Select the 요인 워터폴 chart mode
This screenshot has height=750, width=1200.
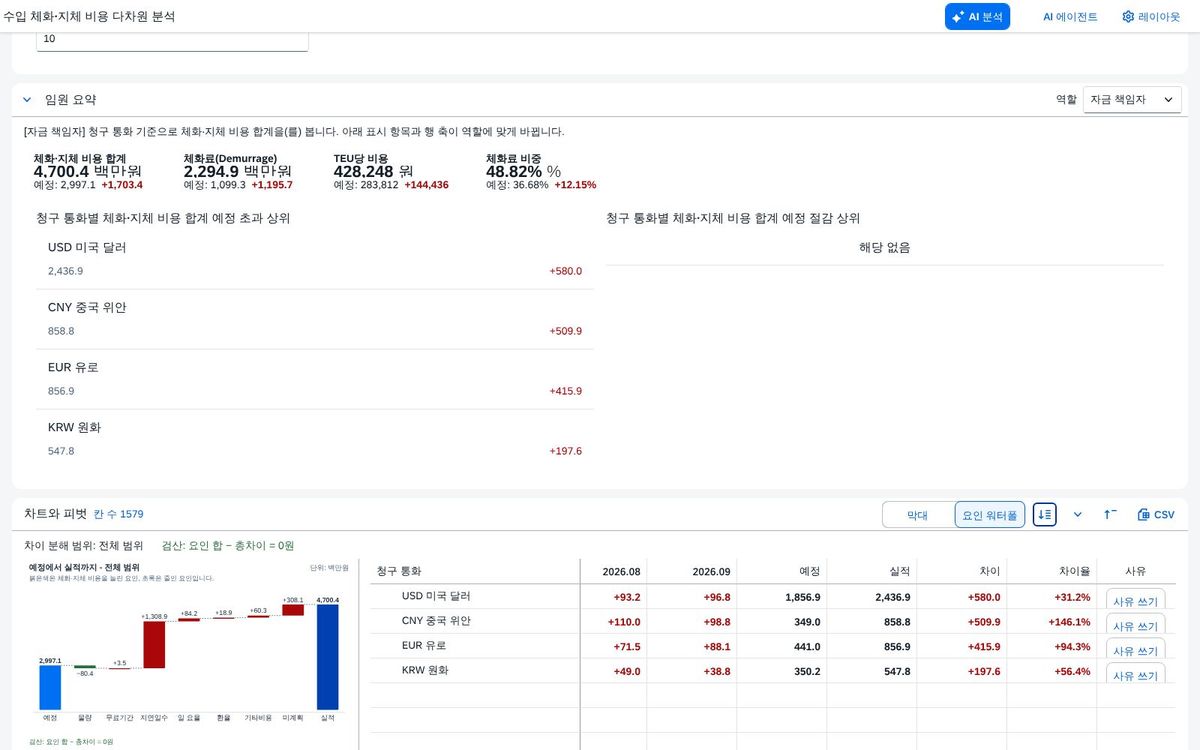pos(989,515)
